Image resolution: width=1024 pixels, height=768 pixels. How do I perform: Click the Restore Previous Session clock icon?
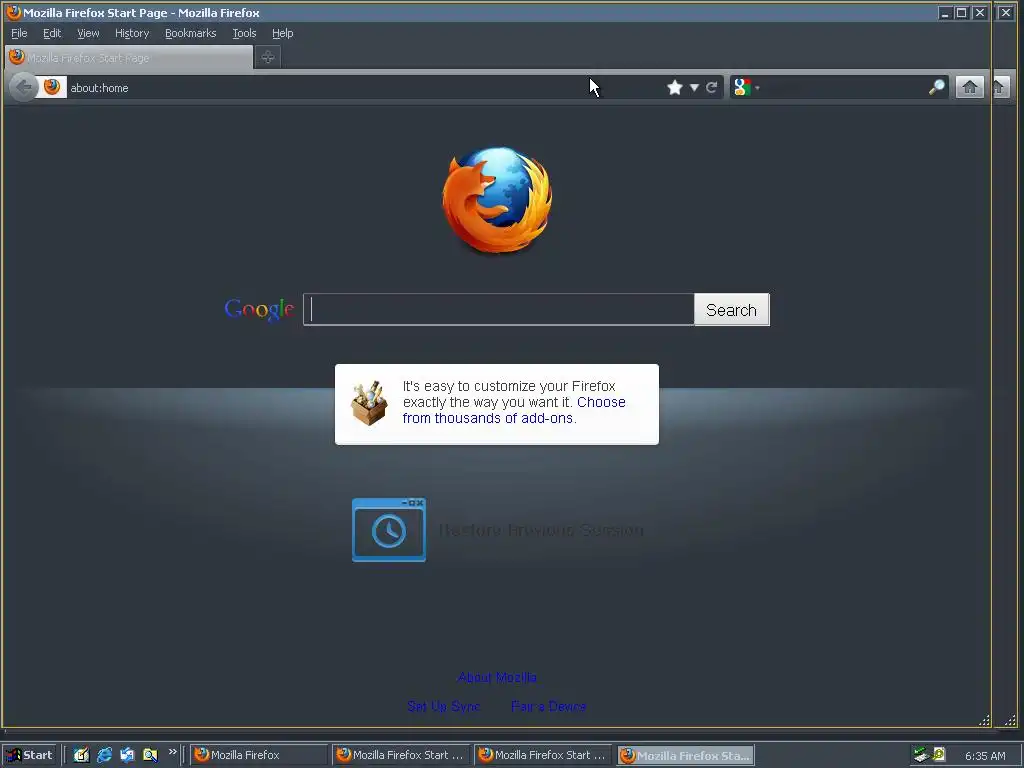click(389, 530)
